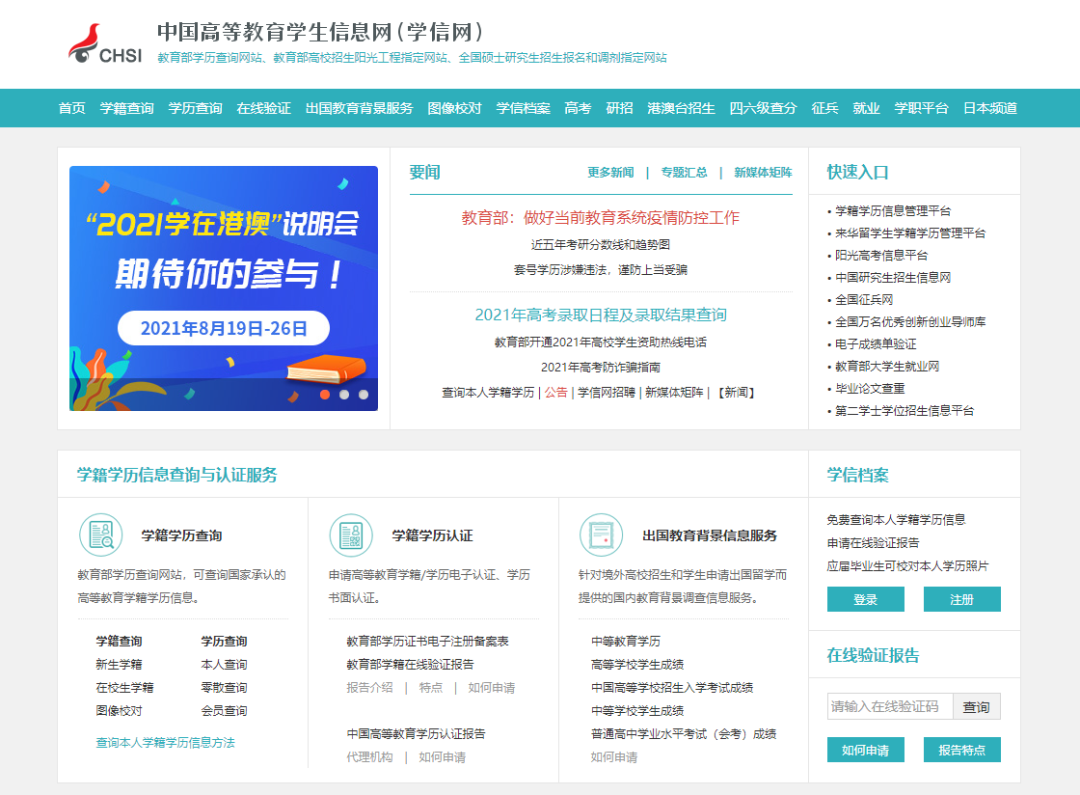
Task: Click the 如何申请 teal button
Action: tap(865, 750)
